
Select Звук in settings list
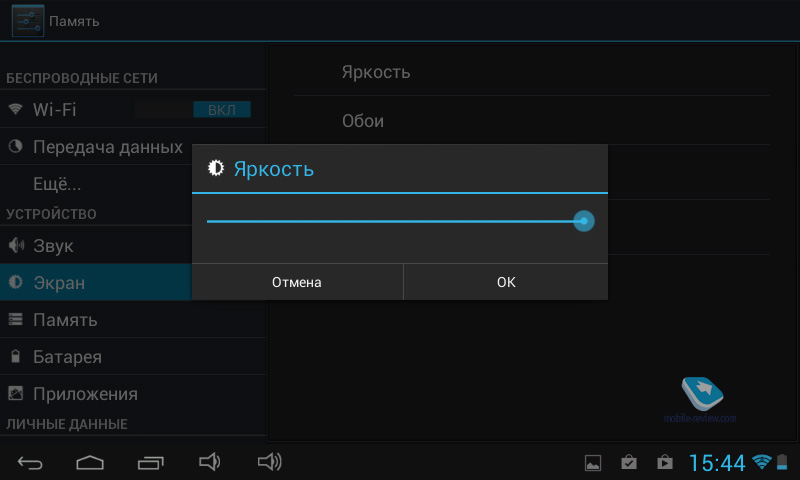(x=96, y=246)
